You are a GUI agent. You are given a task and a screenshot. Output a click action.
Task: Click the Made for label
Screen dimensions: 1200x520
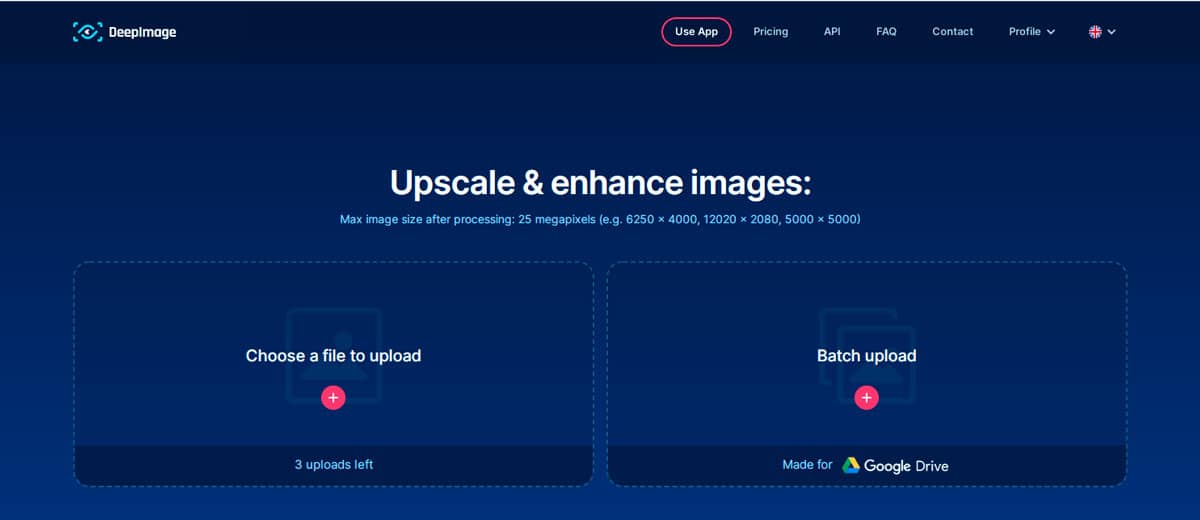click(807, 464)
